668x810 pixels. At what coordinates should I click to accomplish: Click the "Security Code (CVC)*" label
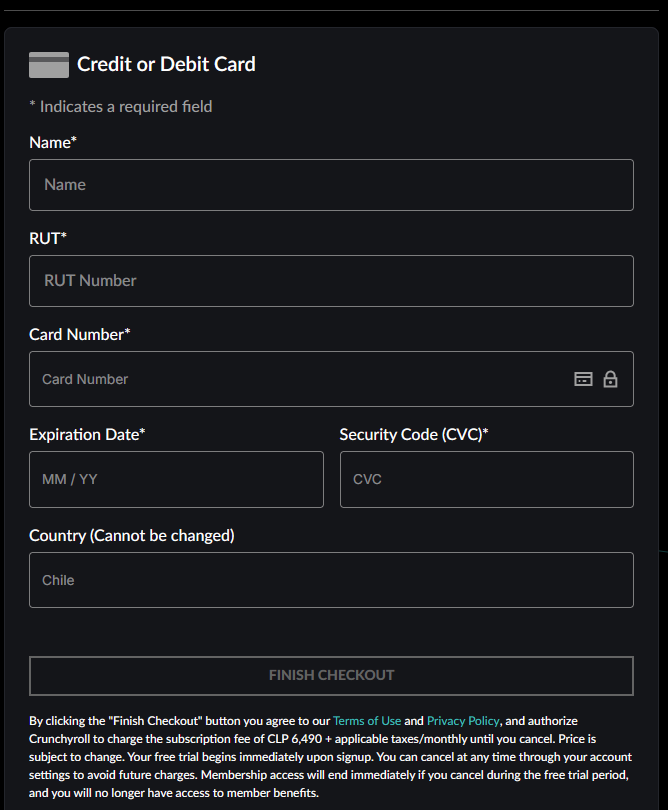[x=414, y=434]
